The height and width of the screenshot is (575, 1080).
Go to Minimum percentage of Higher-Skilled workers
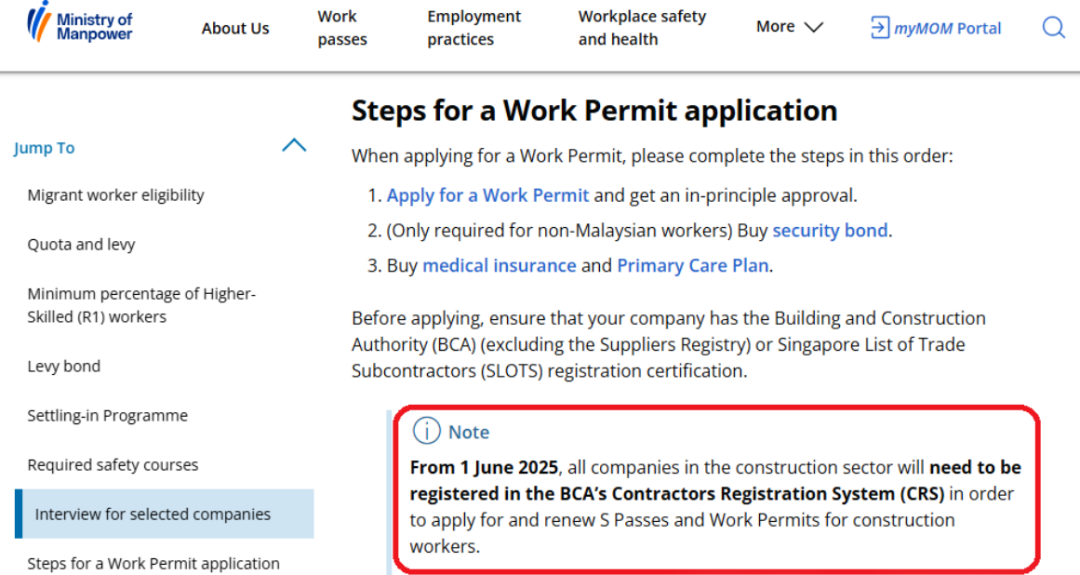(x=141, y=305)
